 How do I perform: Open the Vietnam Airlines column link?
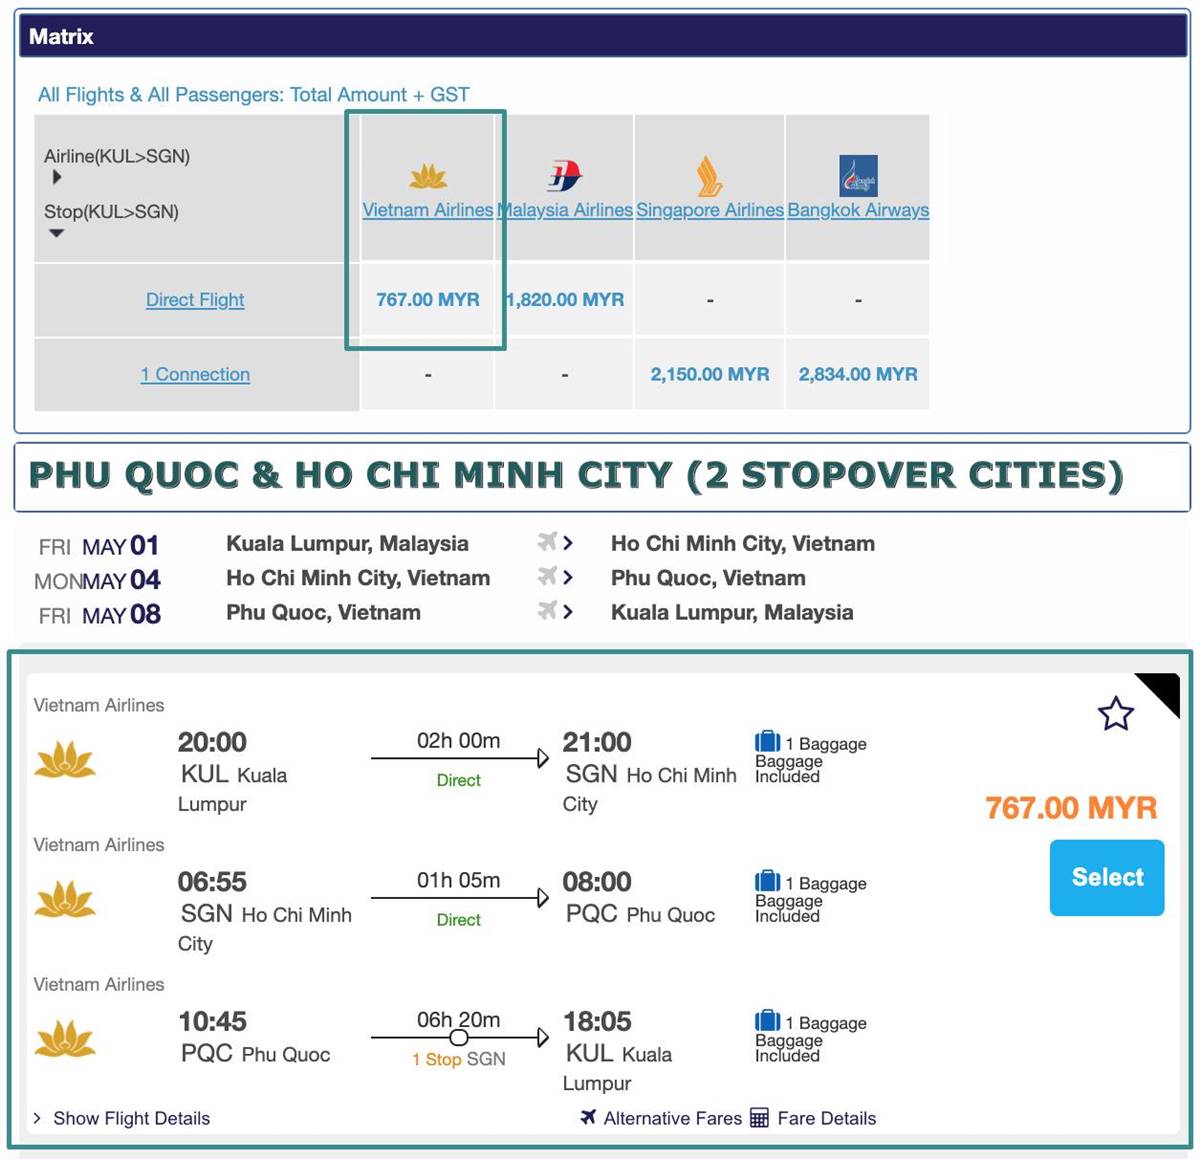428,210
